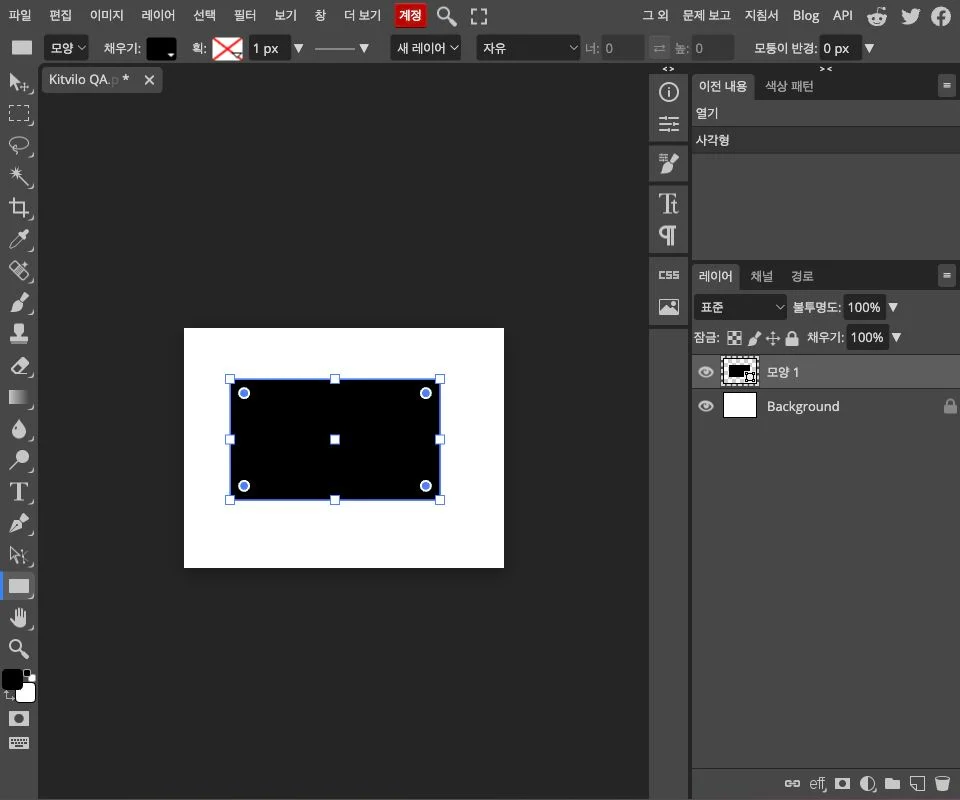Click the 열기 history entry

click(x=825, y=113)
